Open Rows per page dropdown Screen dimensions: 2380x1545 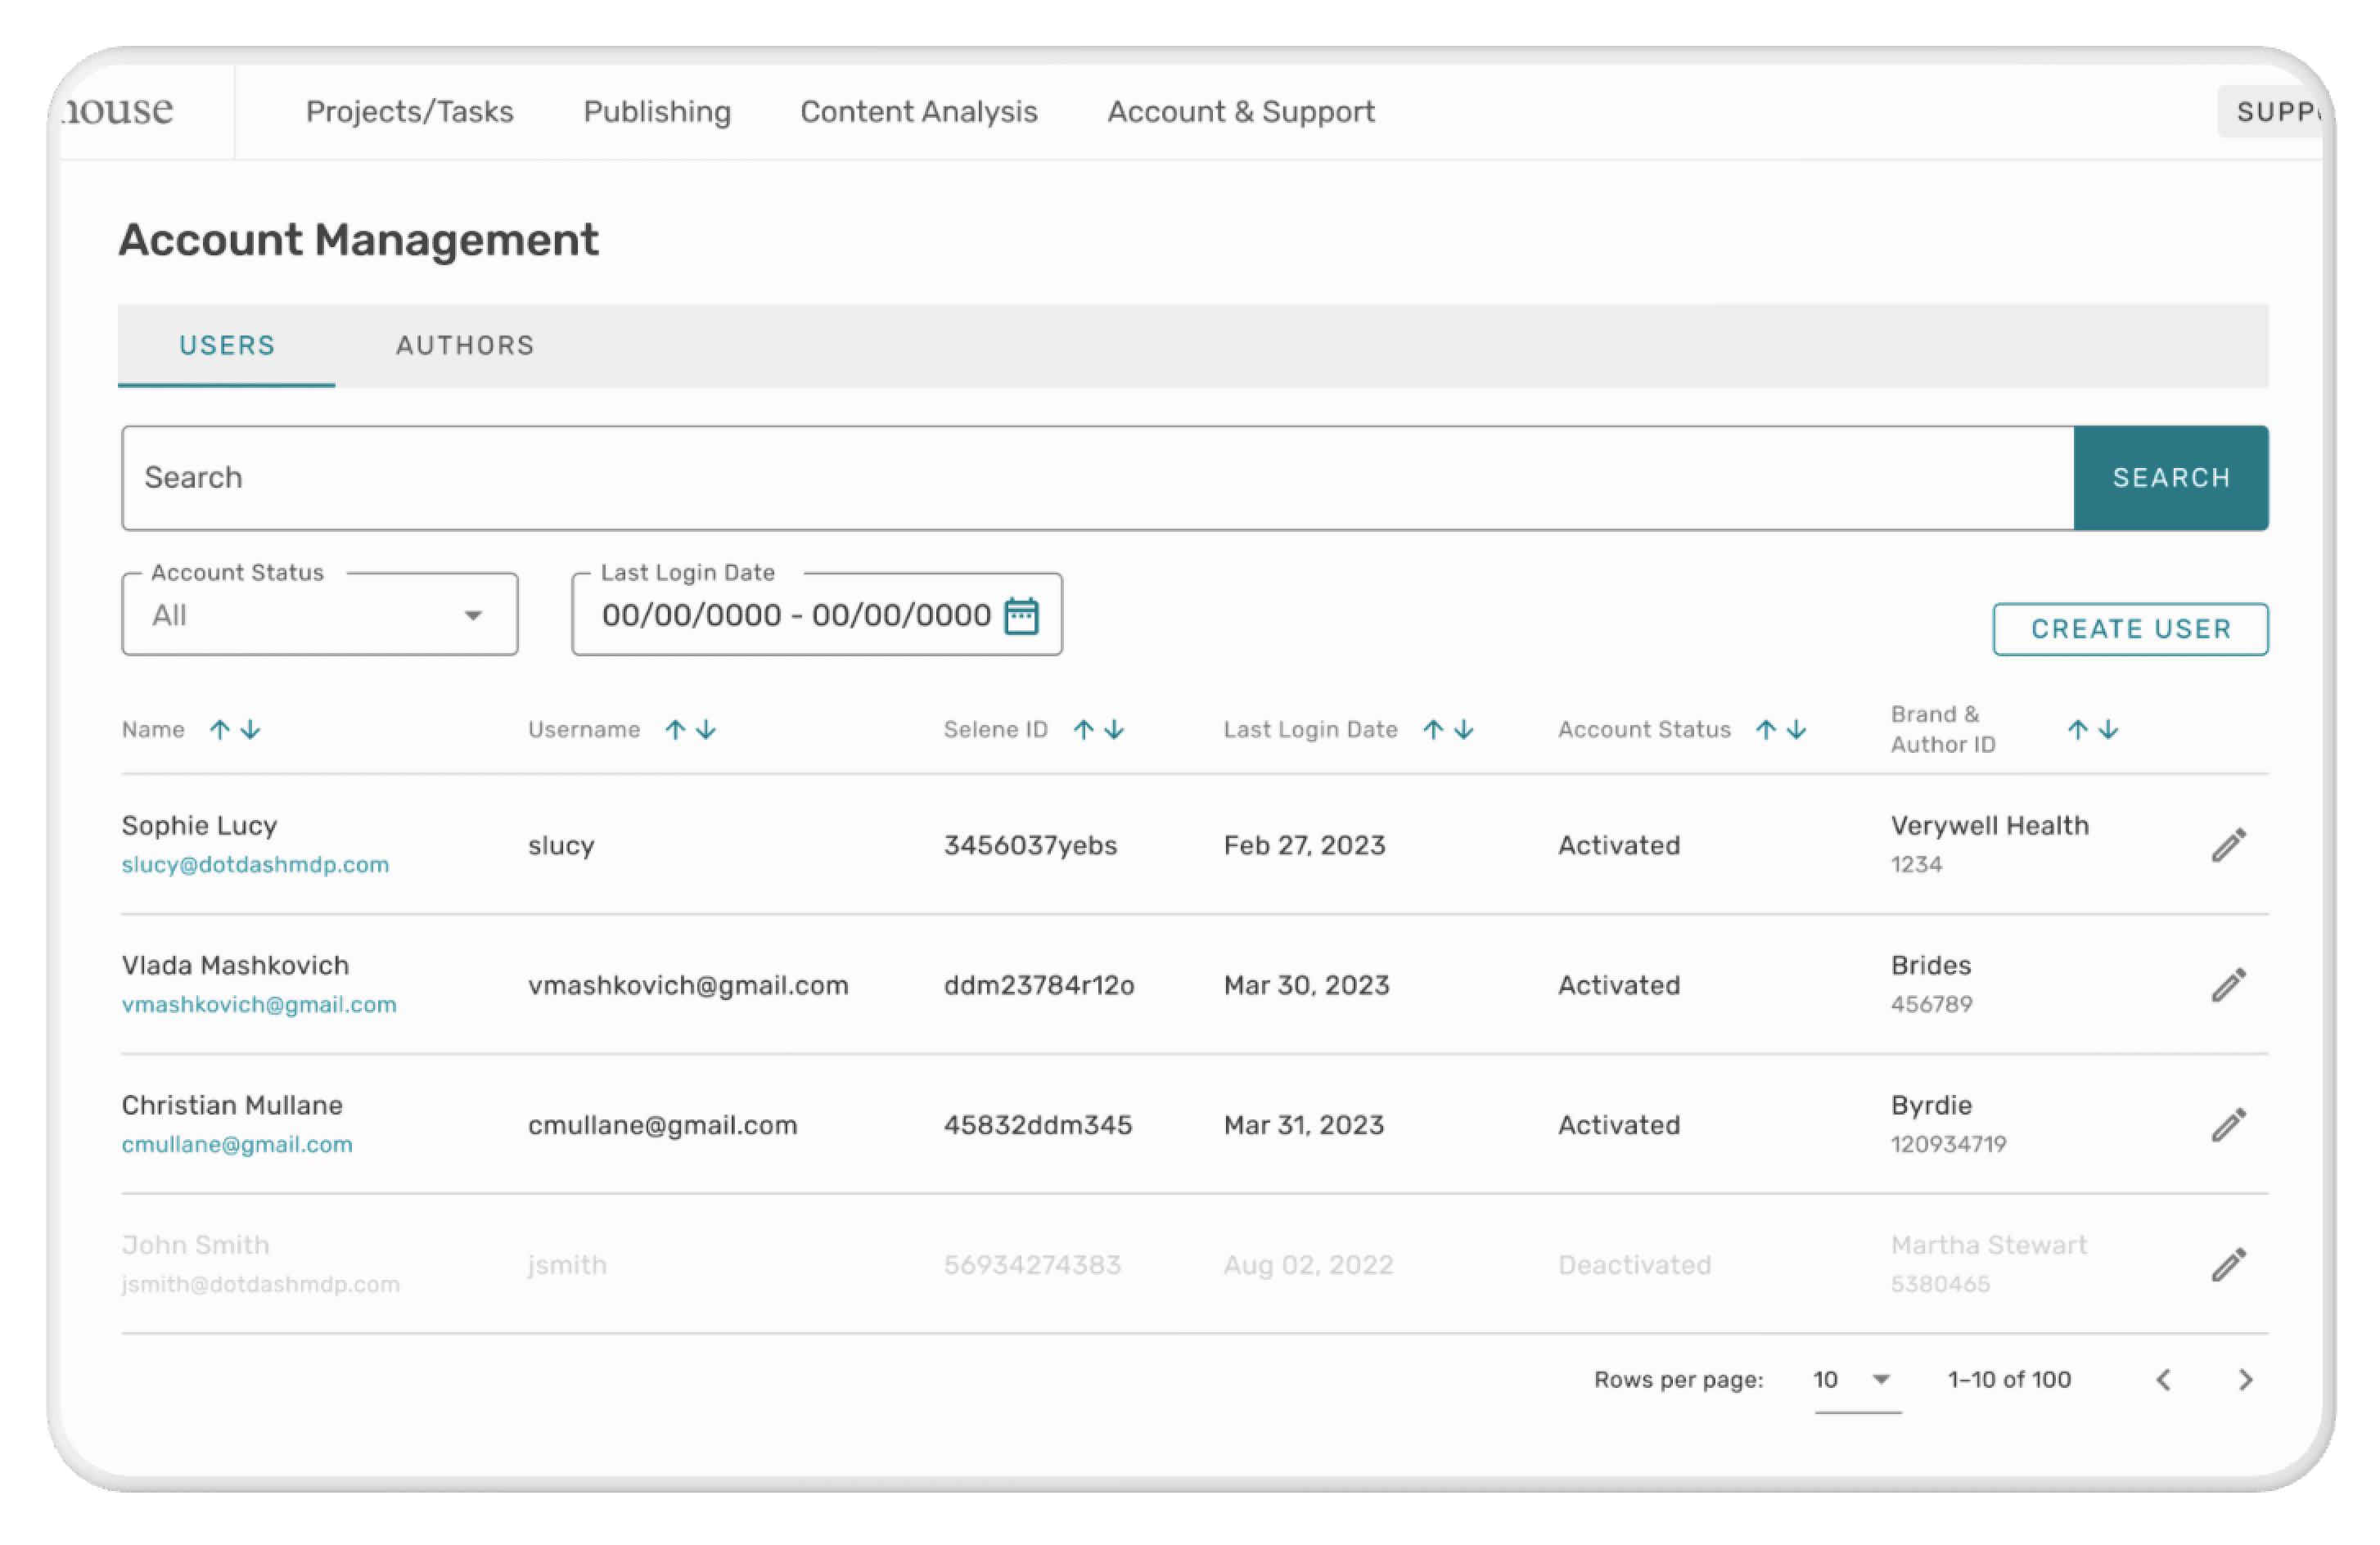[1856, 1380]
